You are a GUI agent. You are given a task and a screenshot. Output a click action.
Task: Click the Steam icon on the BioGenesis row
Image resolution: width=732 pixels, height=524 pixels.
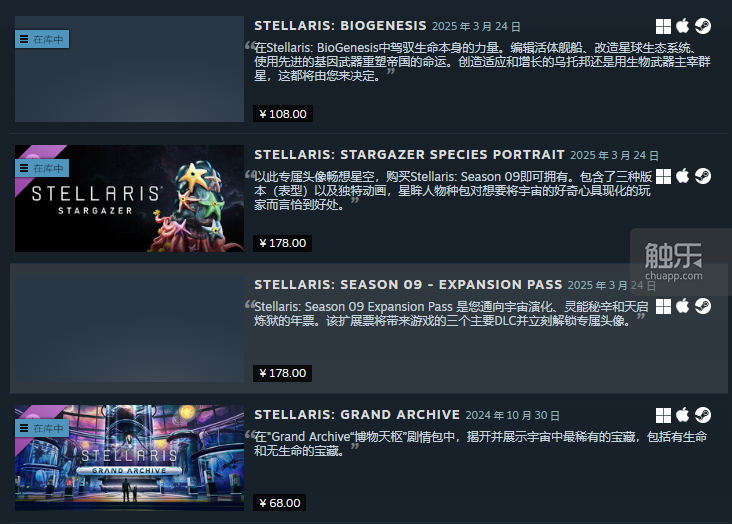click(x=703, y=26)
